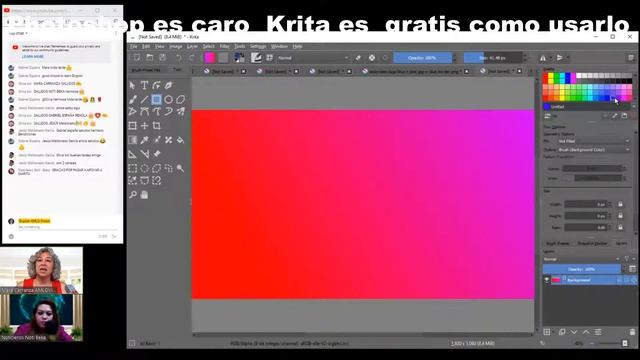Select the Zoom magnifier tool
The image size is (640, 360).
coord(132,195)
